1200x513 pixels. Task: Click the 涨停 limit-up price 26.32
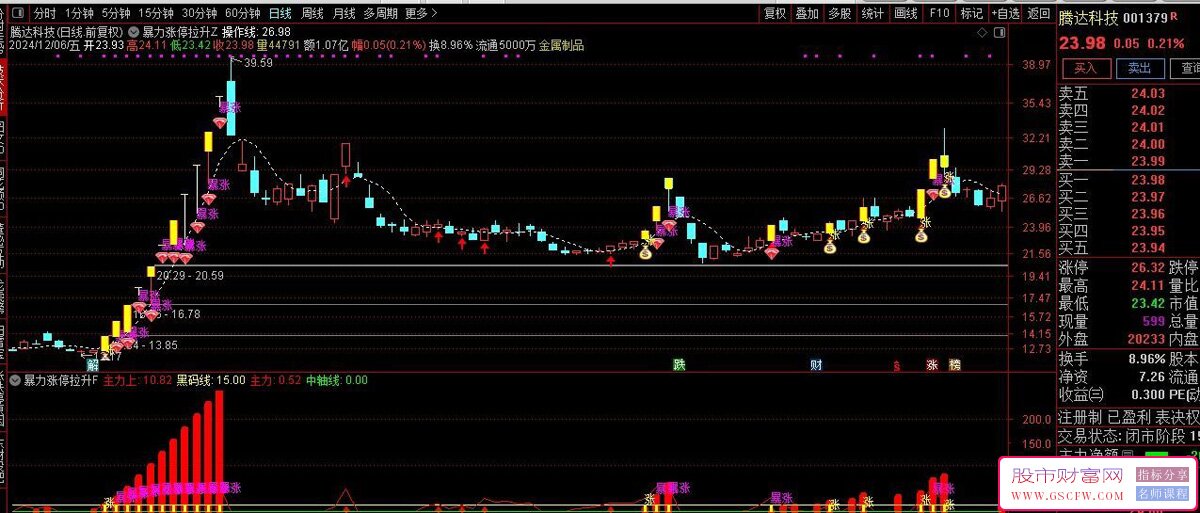pyautogui.click(x=1148, y=268)
